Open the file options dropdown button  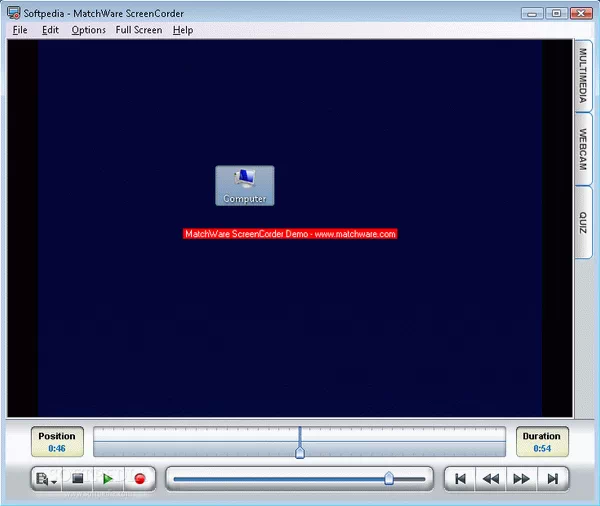46,479
